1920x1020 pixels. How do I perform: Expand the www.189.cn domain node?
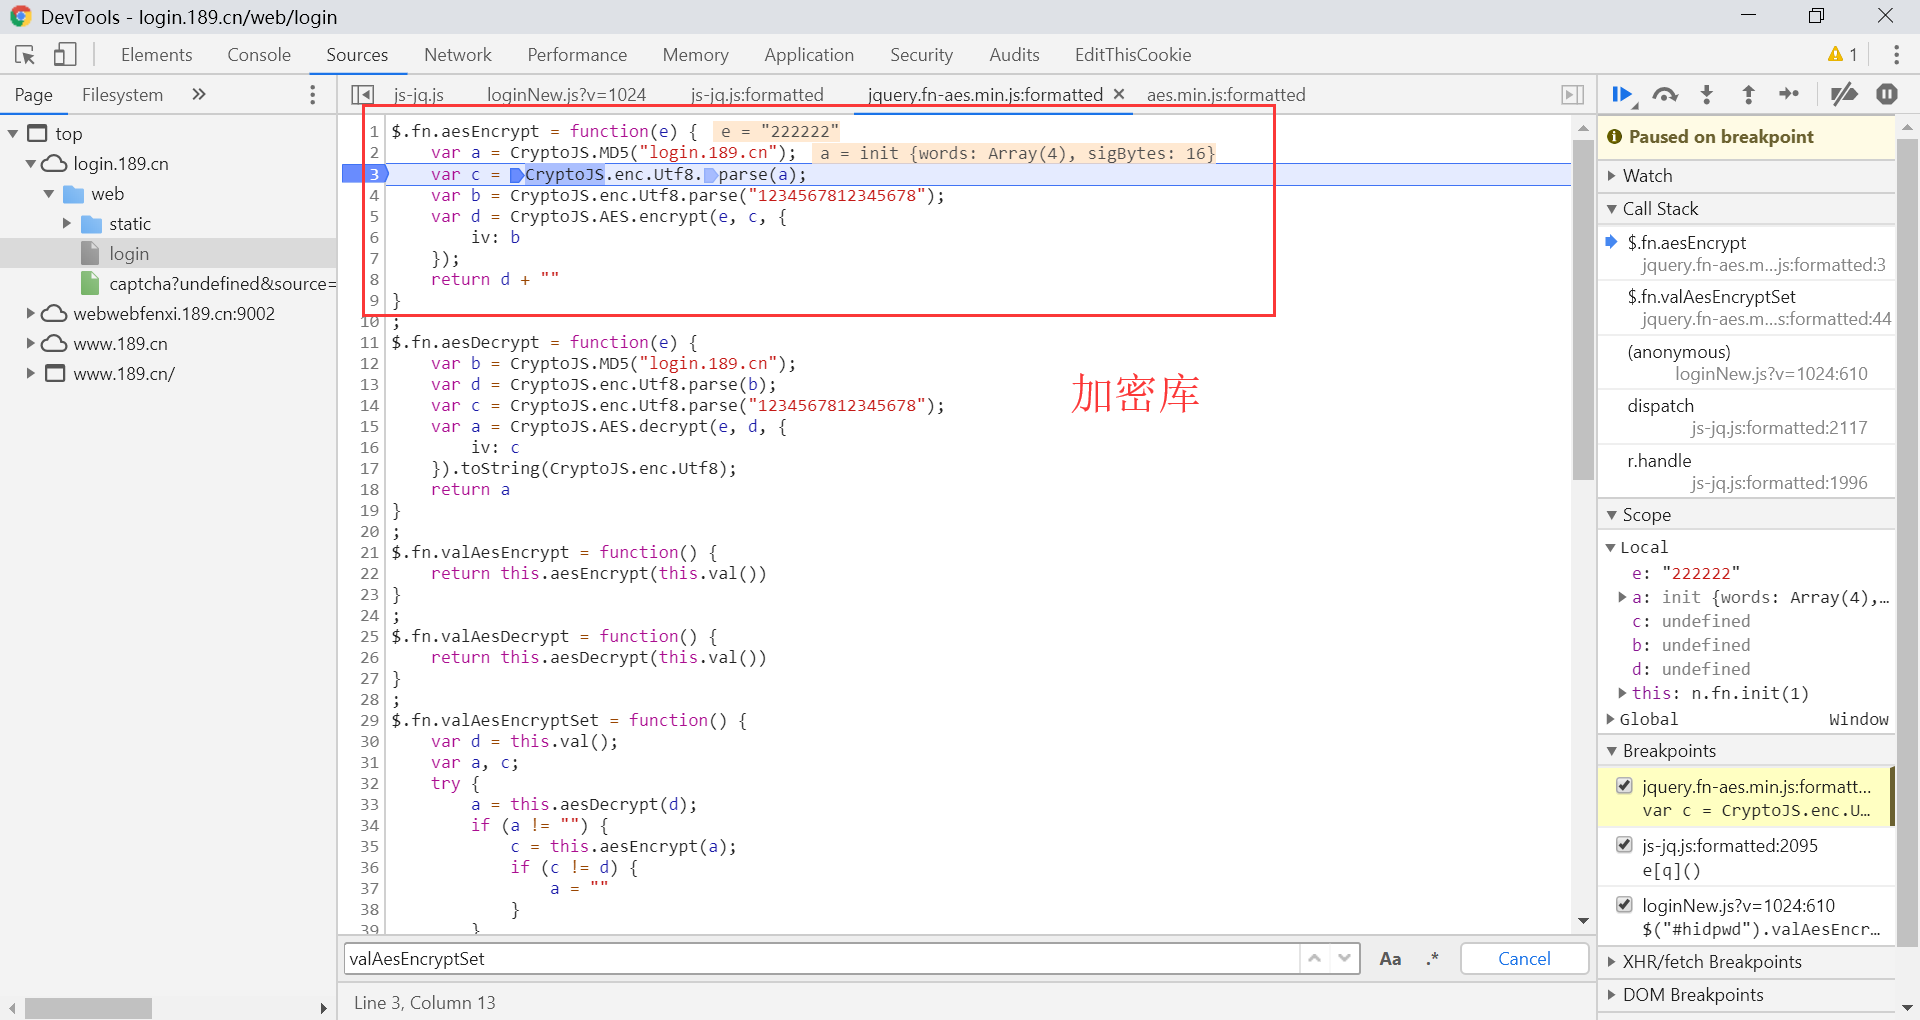[31, 344]
